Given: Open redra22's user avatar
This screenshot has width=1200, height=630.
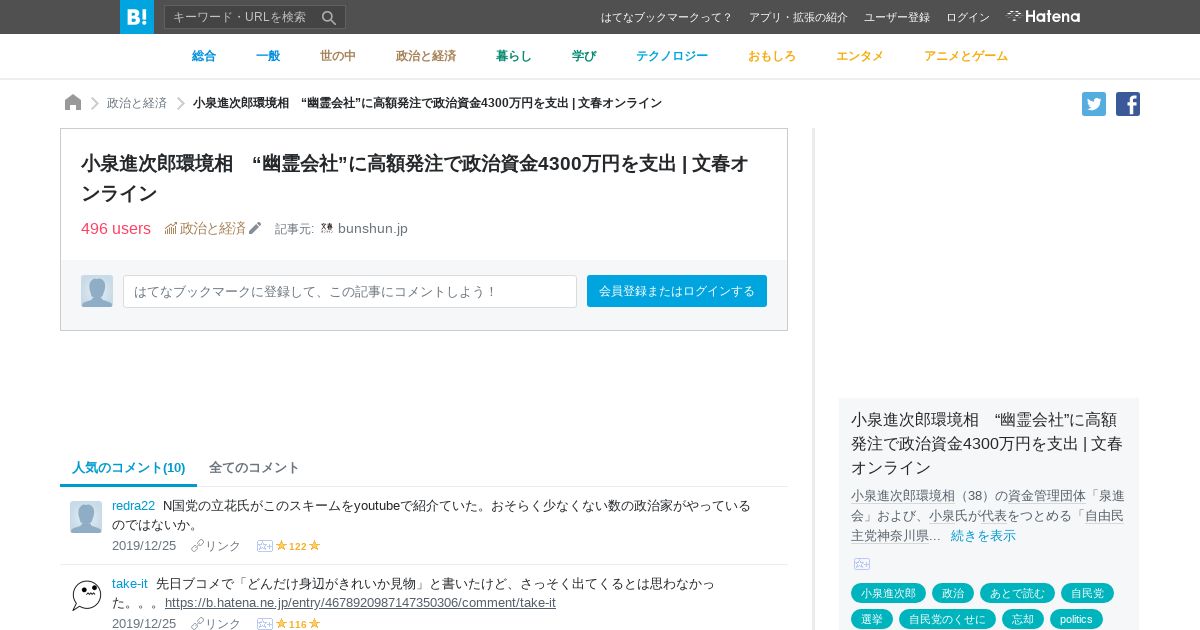Looking at the screenshot, I should tap(86, 517).
